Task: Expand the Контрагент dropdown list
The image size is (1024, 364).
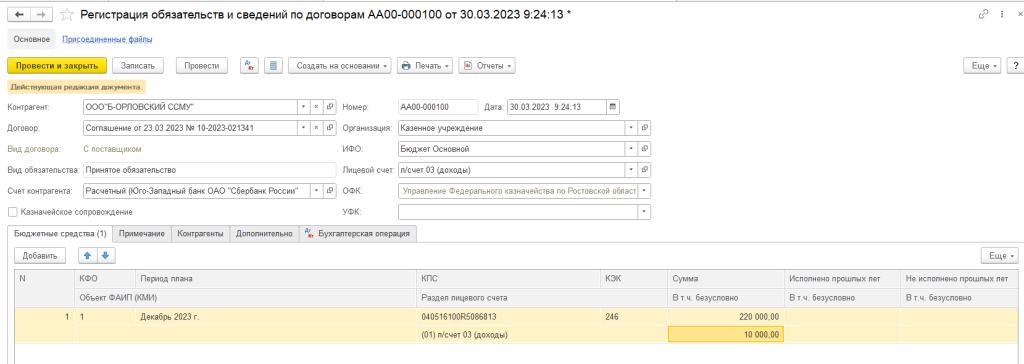Action: [x=303, y=107]
